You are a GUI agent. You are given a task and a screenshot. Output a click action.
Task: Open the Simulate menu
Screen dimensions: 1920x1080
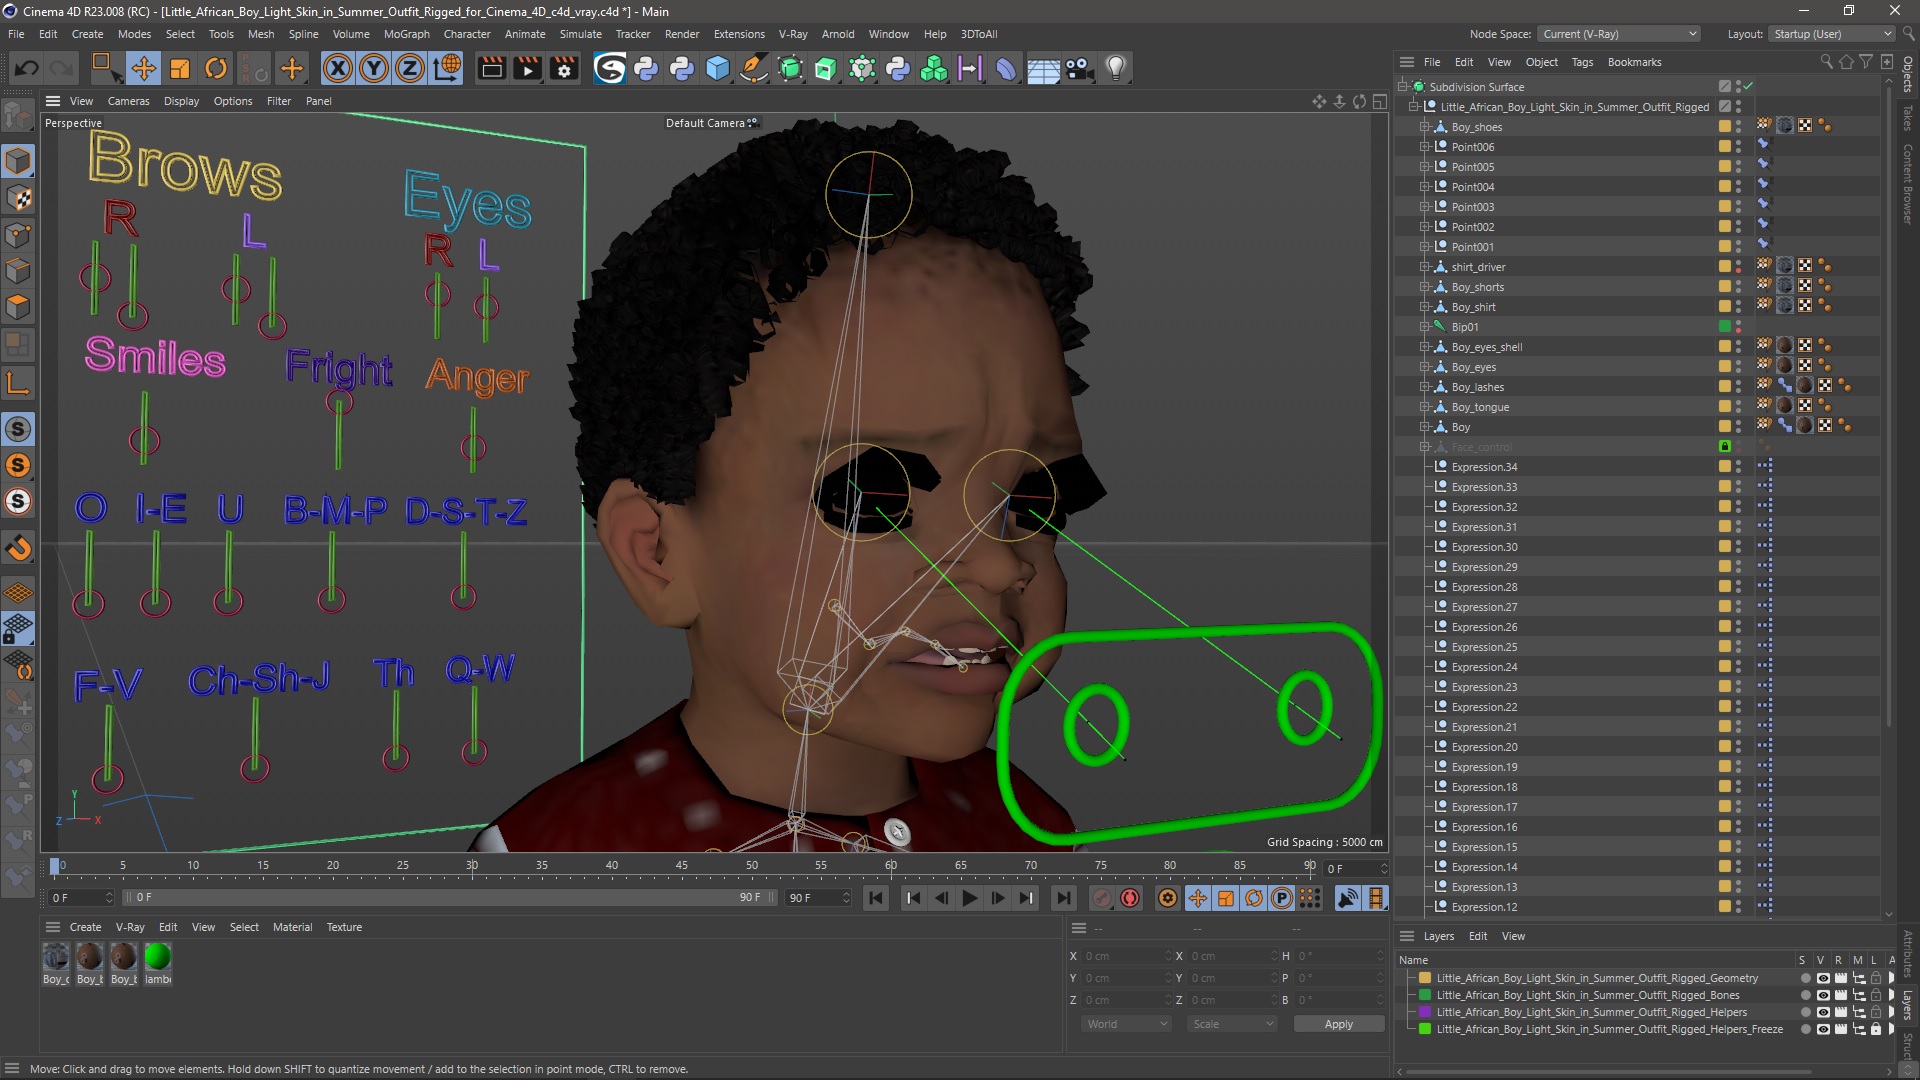pyautogui.click(x=580, y=34)
